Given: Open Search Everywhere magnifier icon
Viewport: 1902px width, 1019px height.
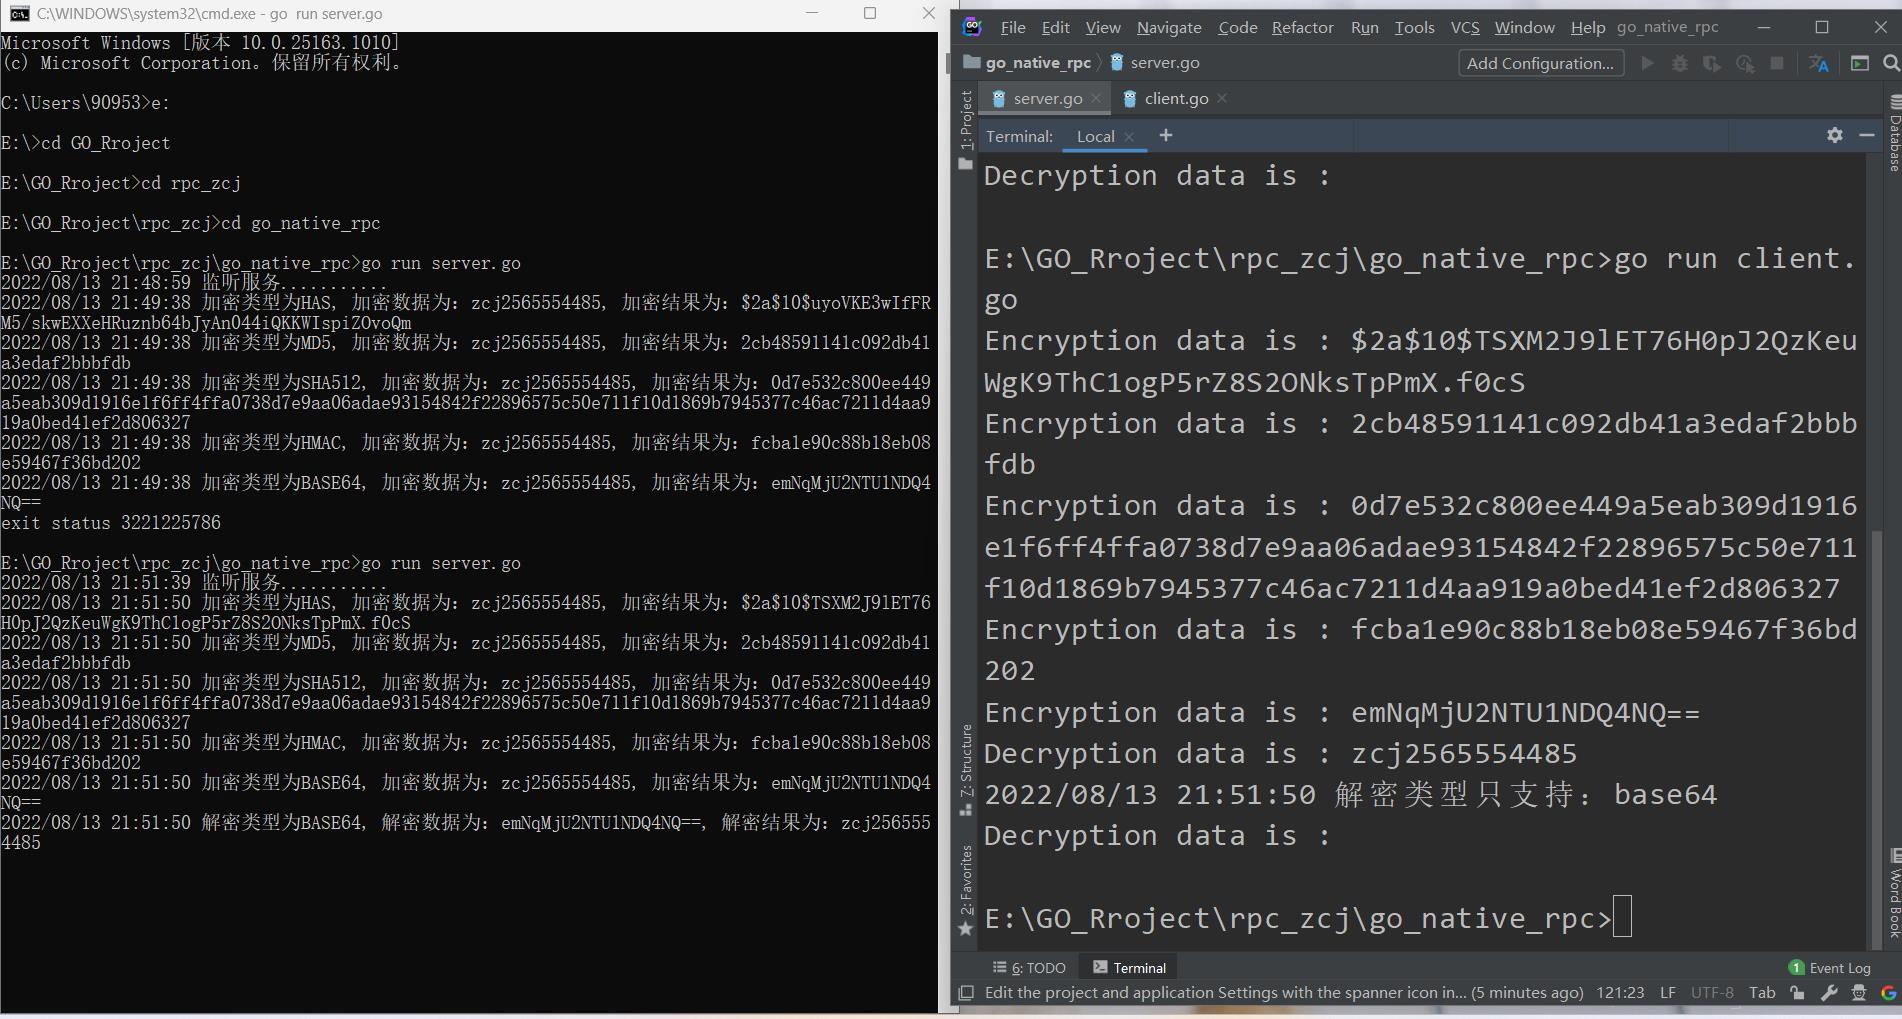Looking at the screenshot, I should point(1890,64).
